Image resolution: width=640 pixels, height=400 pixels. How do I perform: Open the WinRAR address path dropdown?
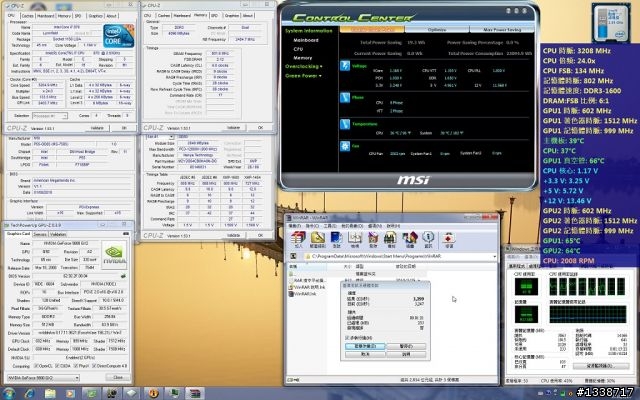coord(494,256)
